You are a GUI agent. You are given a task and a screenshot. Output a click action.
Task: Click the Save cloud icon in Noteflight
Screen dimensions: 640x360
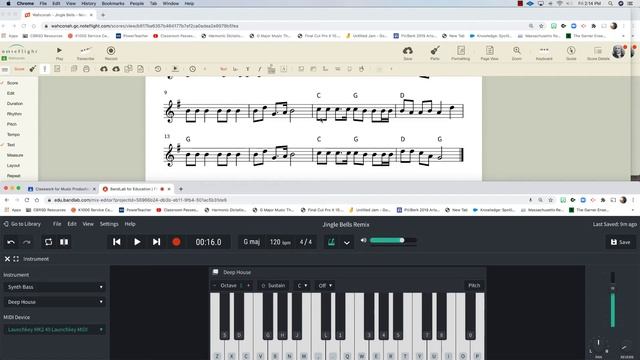[x=407, y=53]
